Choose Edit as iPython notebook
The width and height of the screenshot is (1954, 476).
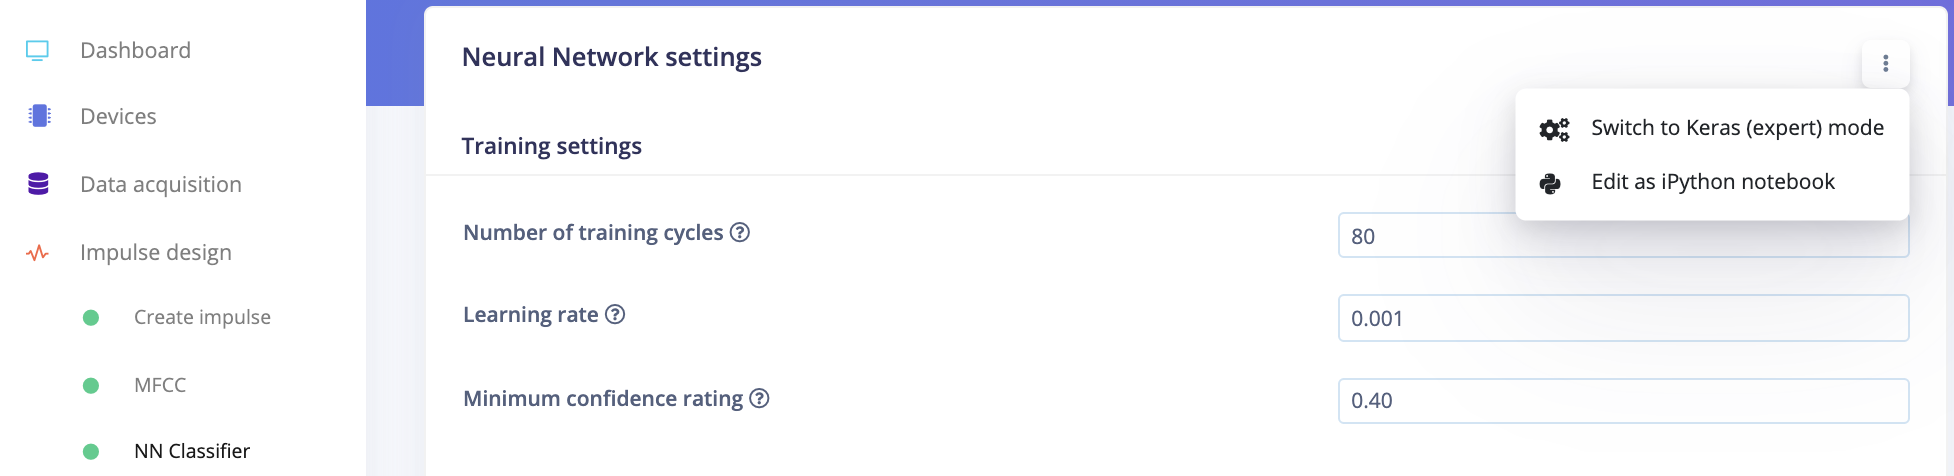coord(1711,182)
